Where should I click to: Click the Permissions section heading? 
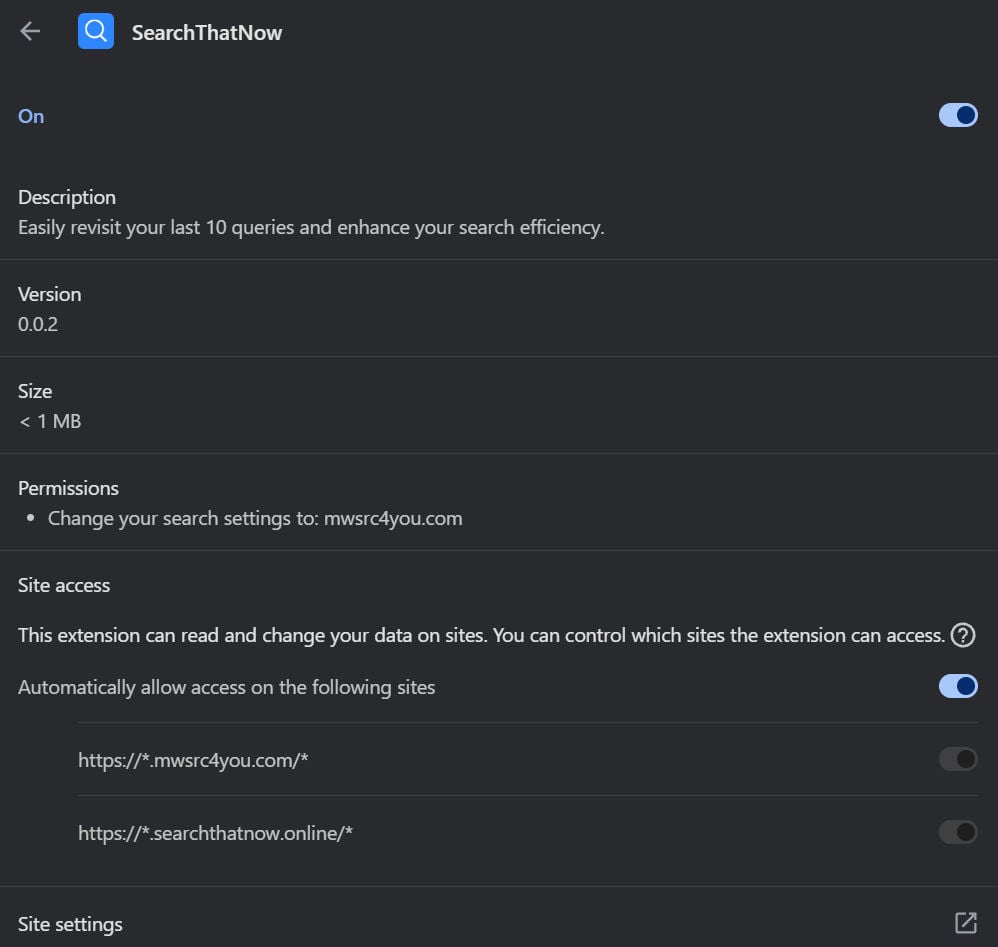tap(68, 488)
